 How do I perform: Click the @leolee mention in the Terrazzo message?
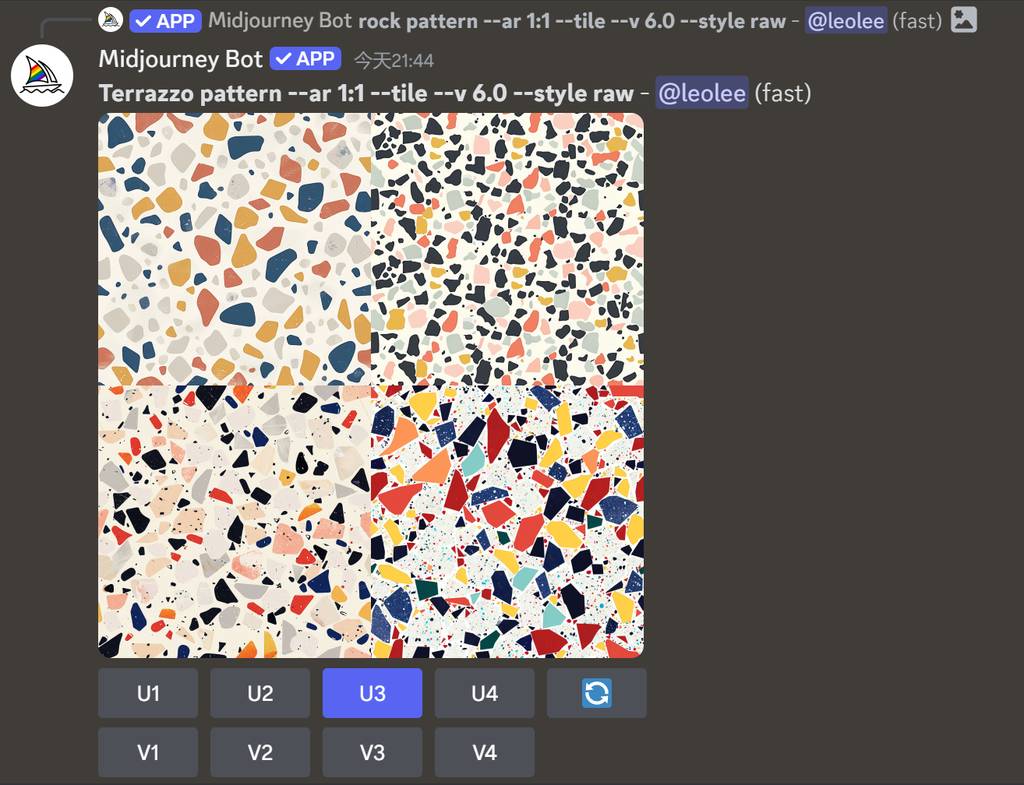702,93
